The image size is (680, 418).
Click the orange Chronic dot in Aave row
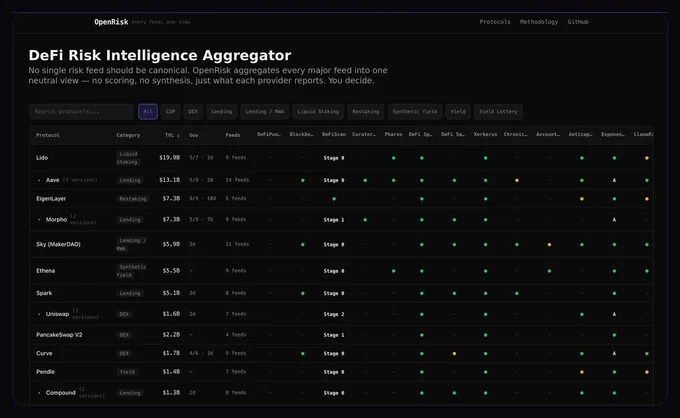click(517, 180)
